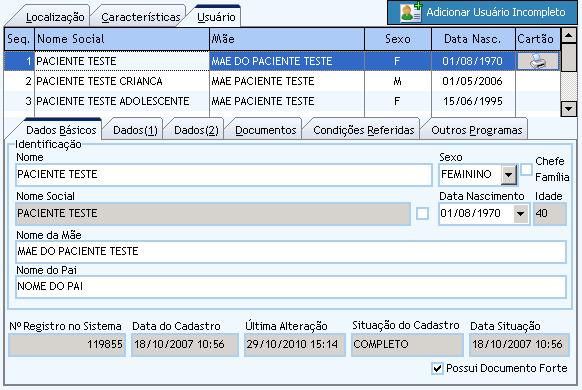Toggle the Chefe Família checkbox

[526, 170]
